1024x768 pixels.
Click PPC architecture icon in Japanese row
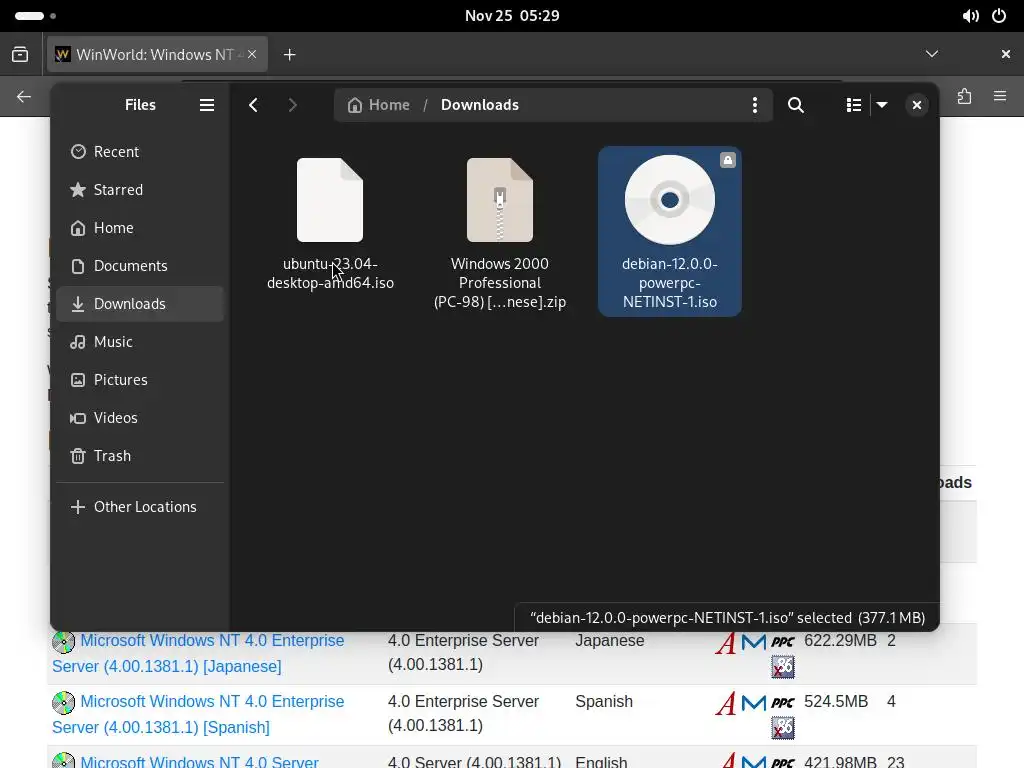[x=782, y=643]
